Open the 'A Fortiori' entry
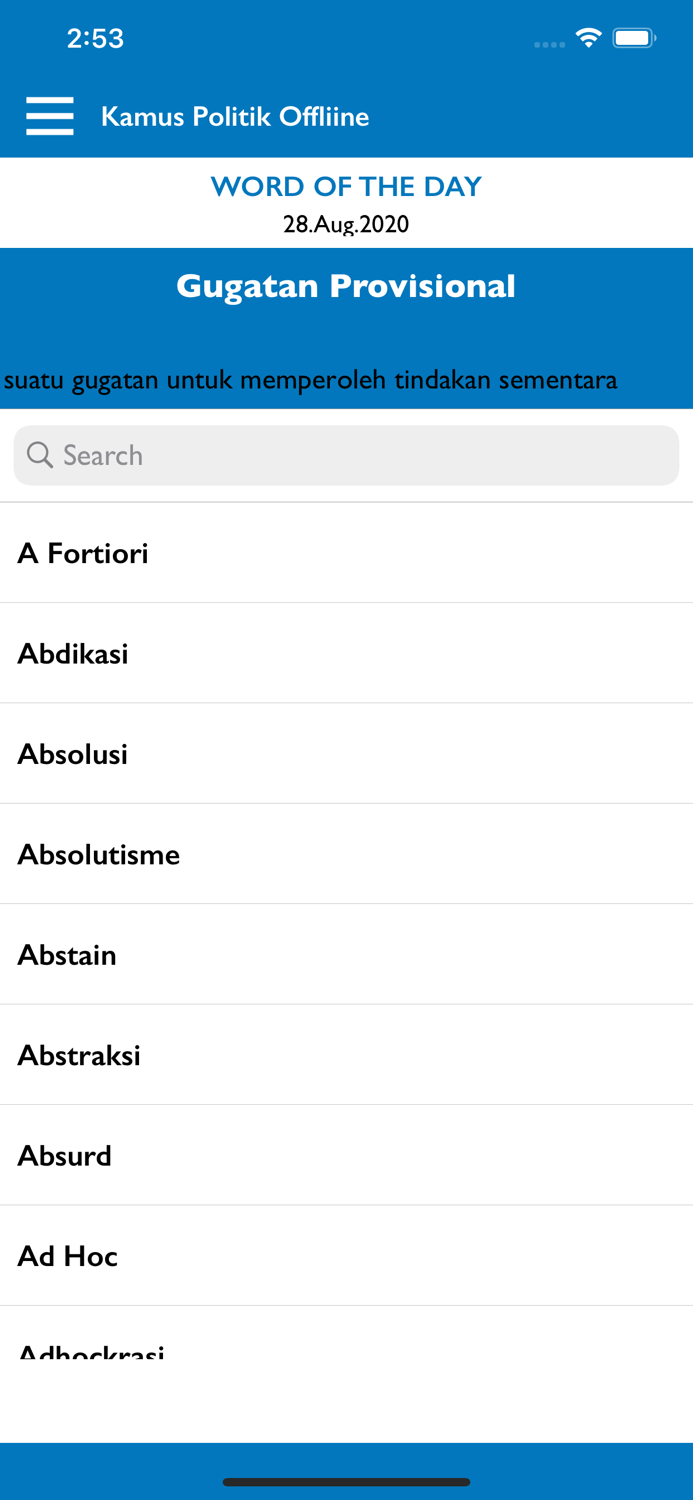693x1500 pixels. [x=83, y=553]
